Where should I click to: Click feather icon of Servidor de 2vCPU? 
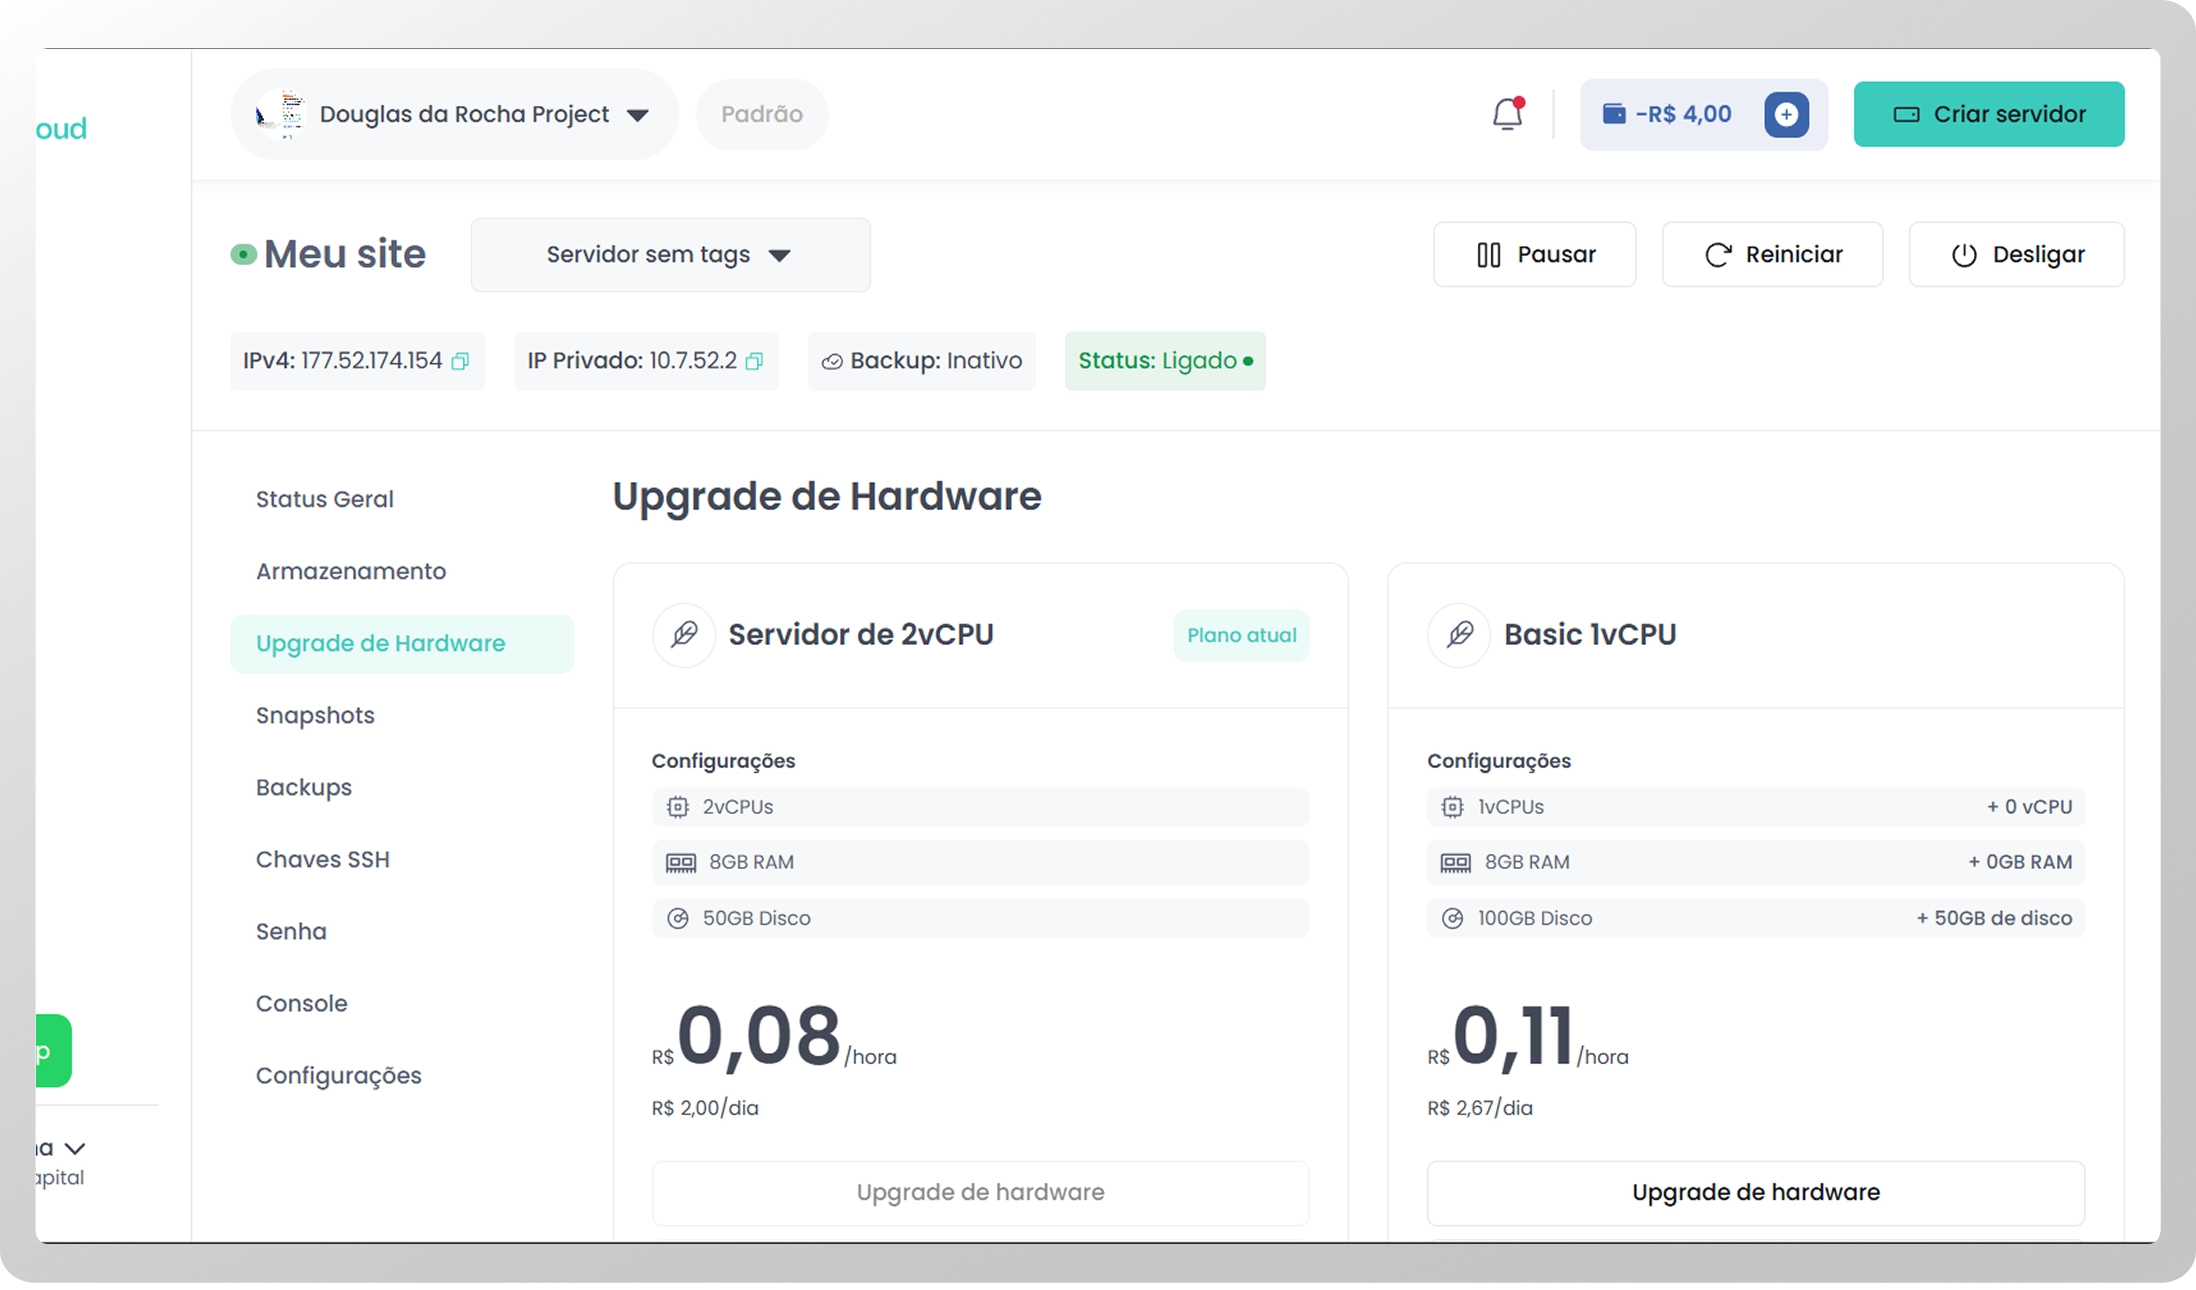point(684,634)
